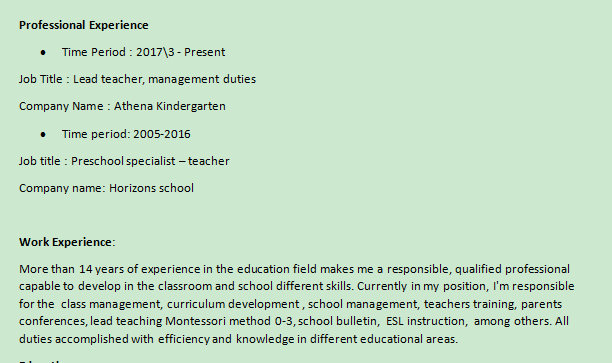Viewport: 612px width, 363px height.
Task: Click on 'Athena Kindergarten' company name
Action: click(169, 106)
